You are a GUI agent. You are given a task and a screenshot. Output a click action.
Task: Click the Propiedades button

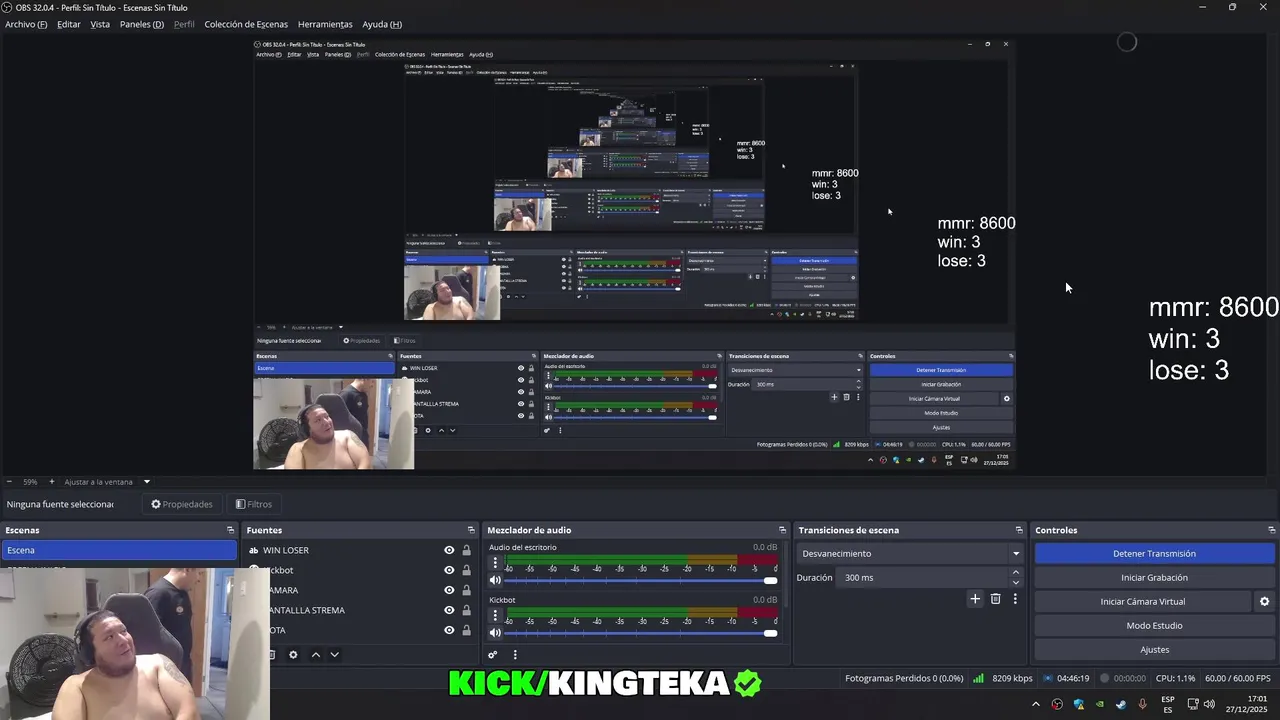point(181,504)
